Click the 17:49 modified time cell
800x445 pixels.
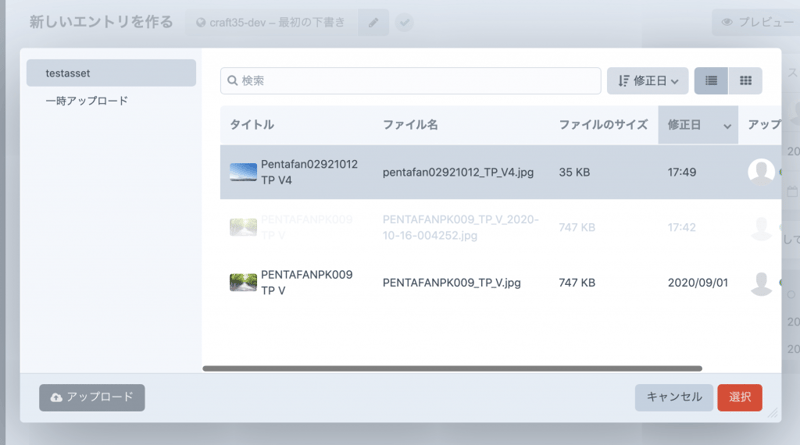pos(682,172)
